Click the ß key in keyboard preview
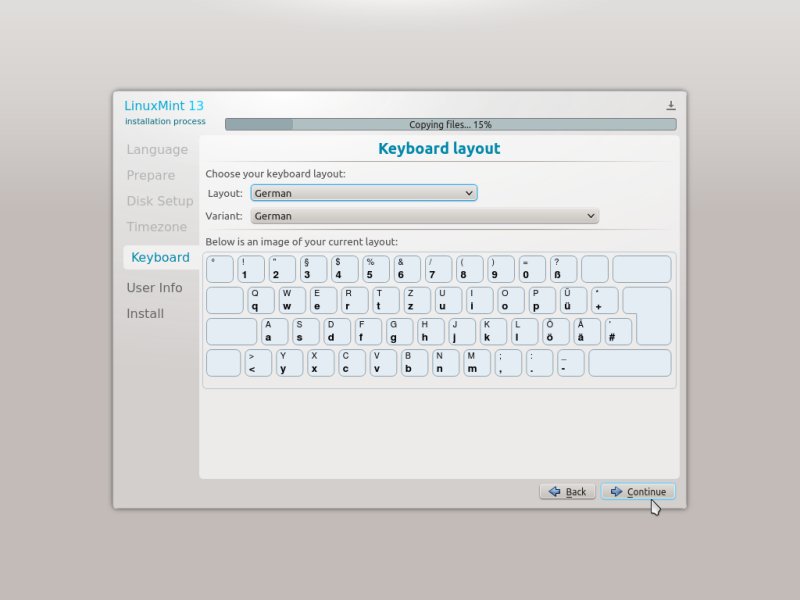Screen dimensions: 800x600 pyautogui.click(x=563, y=269)
